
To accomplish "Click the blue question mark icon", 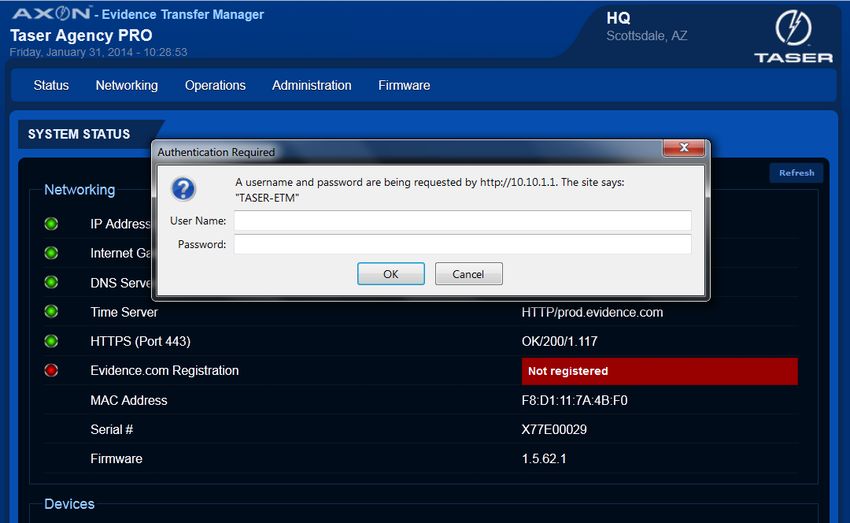I will tap(183, 189).
